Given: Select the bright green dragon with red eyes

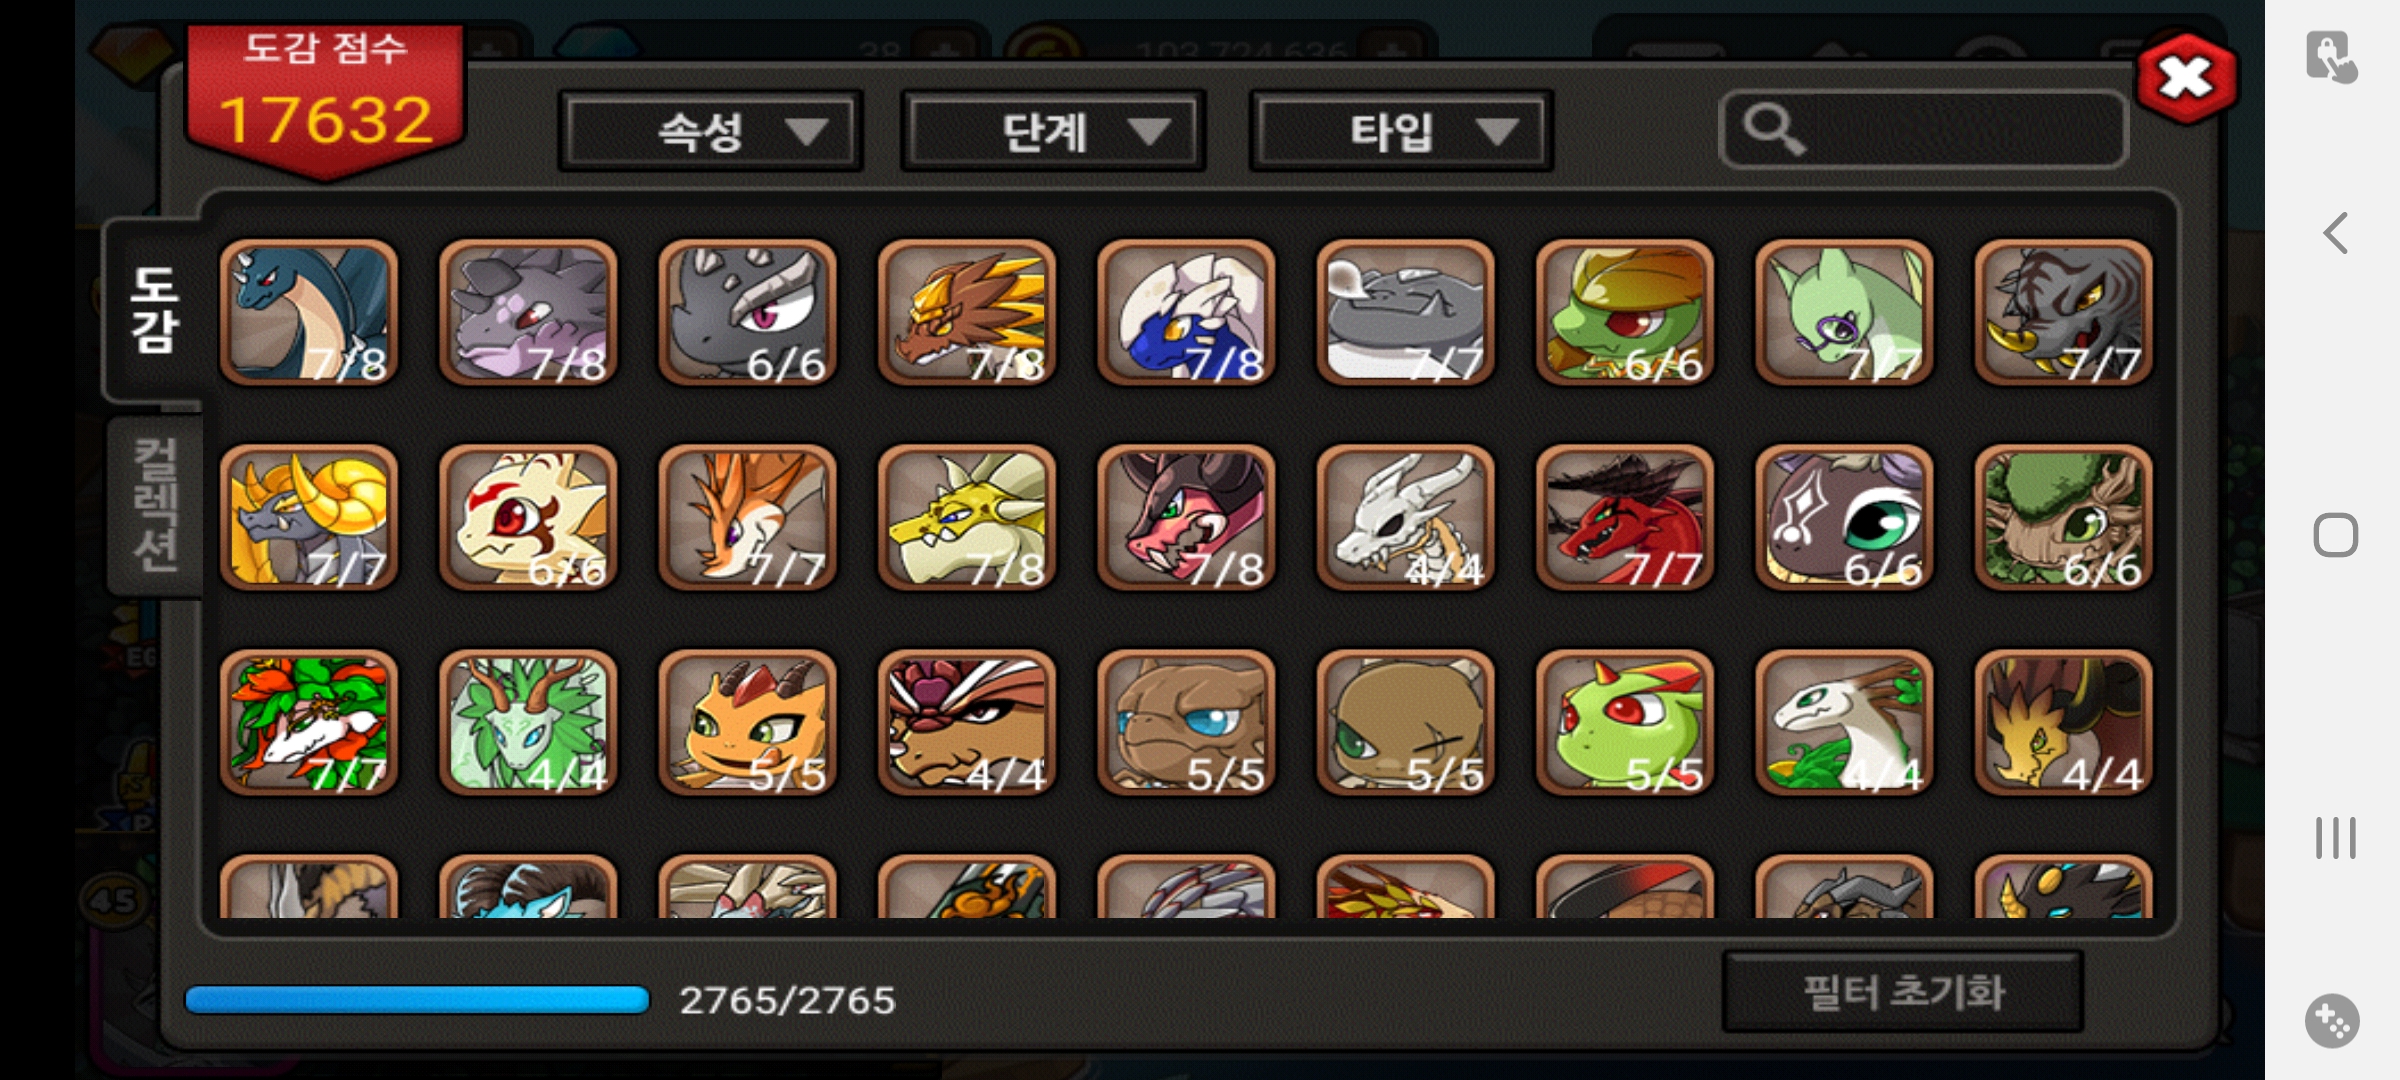Looking at the screenshot, I should (1625, 722).
